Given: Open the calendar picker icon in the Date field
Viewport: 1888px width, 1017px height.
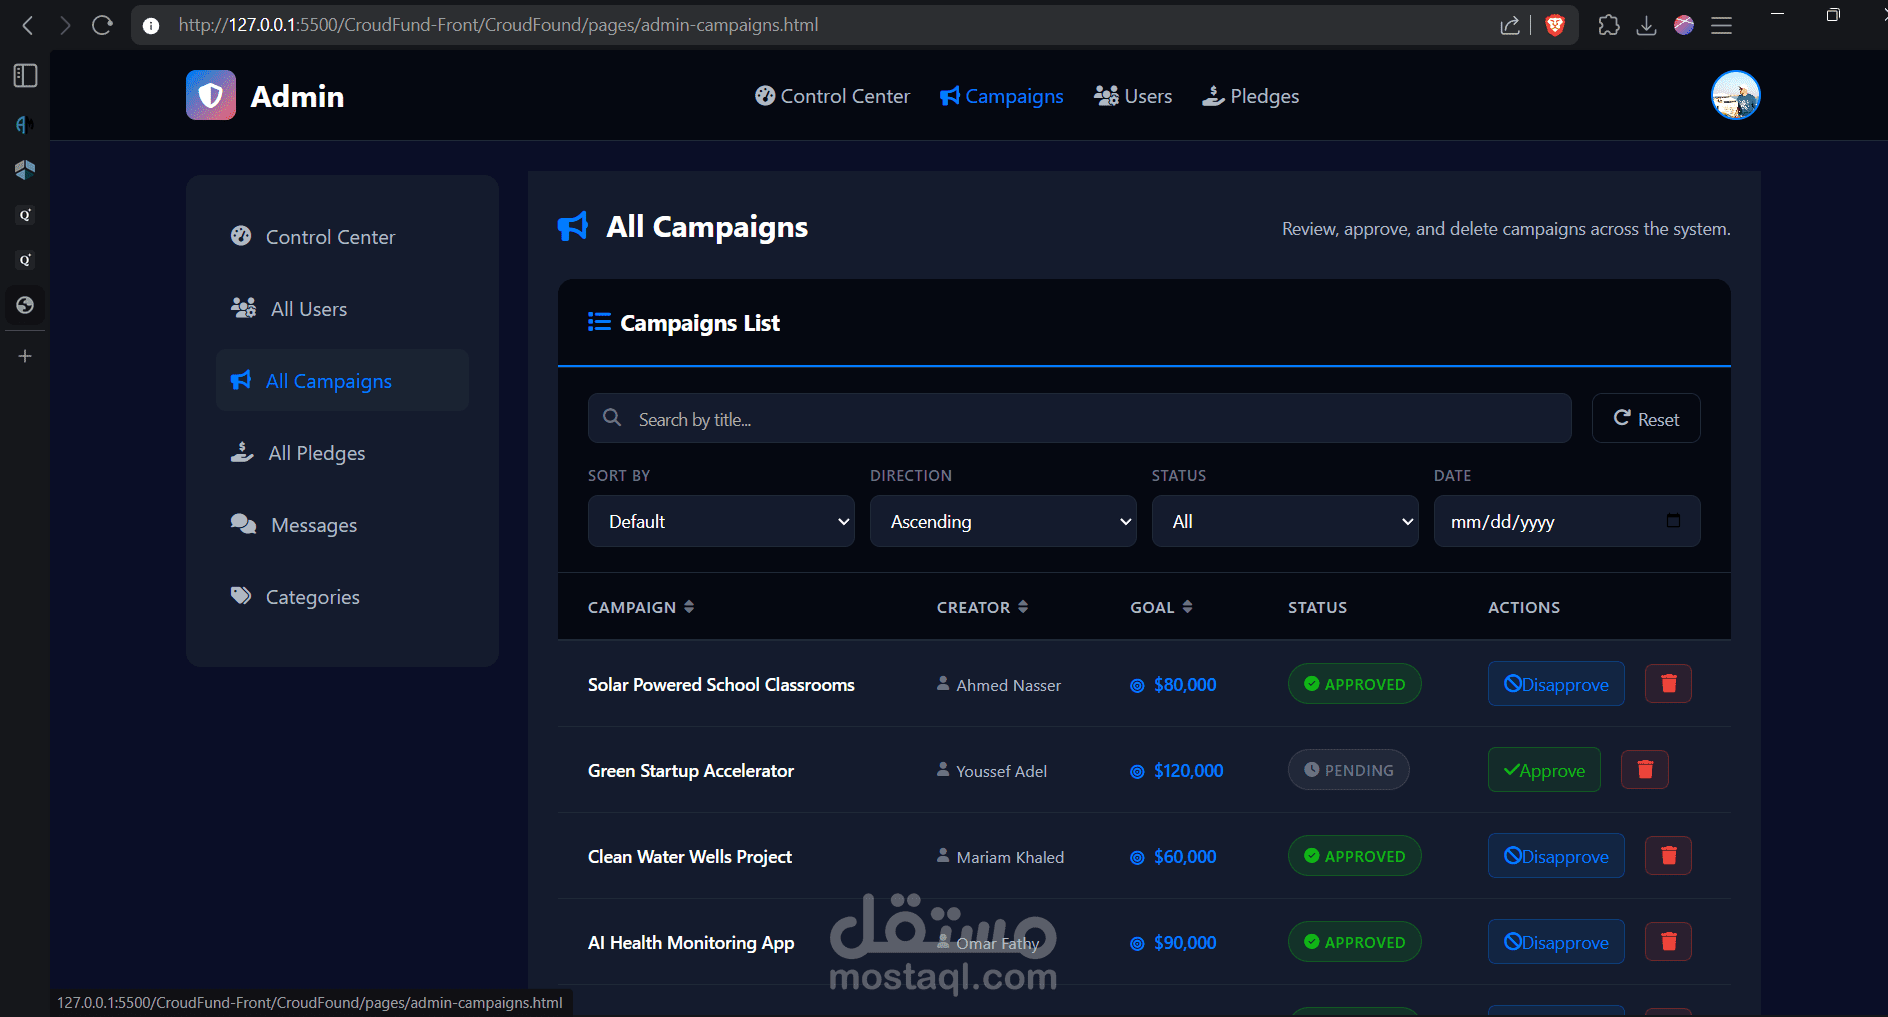Looking at the screenshot, I should click(1673, 521).
